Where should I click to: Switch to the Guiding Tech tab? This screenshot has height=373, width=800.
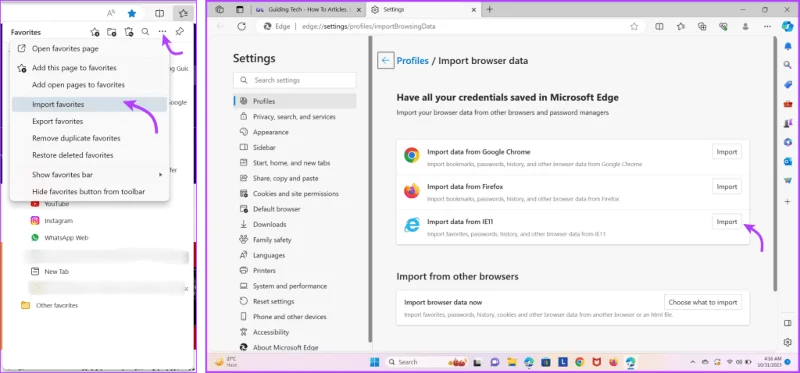click(309, 10)
